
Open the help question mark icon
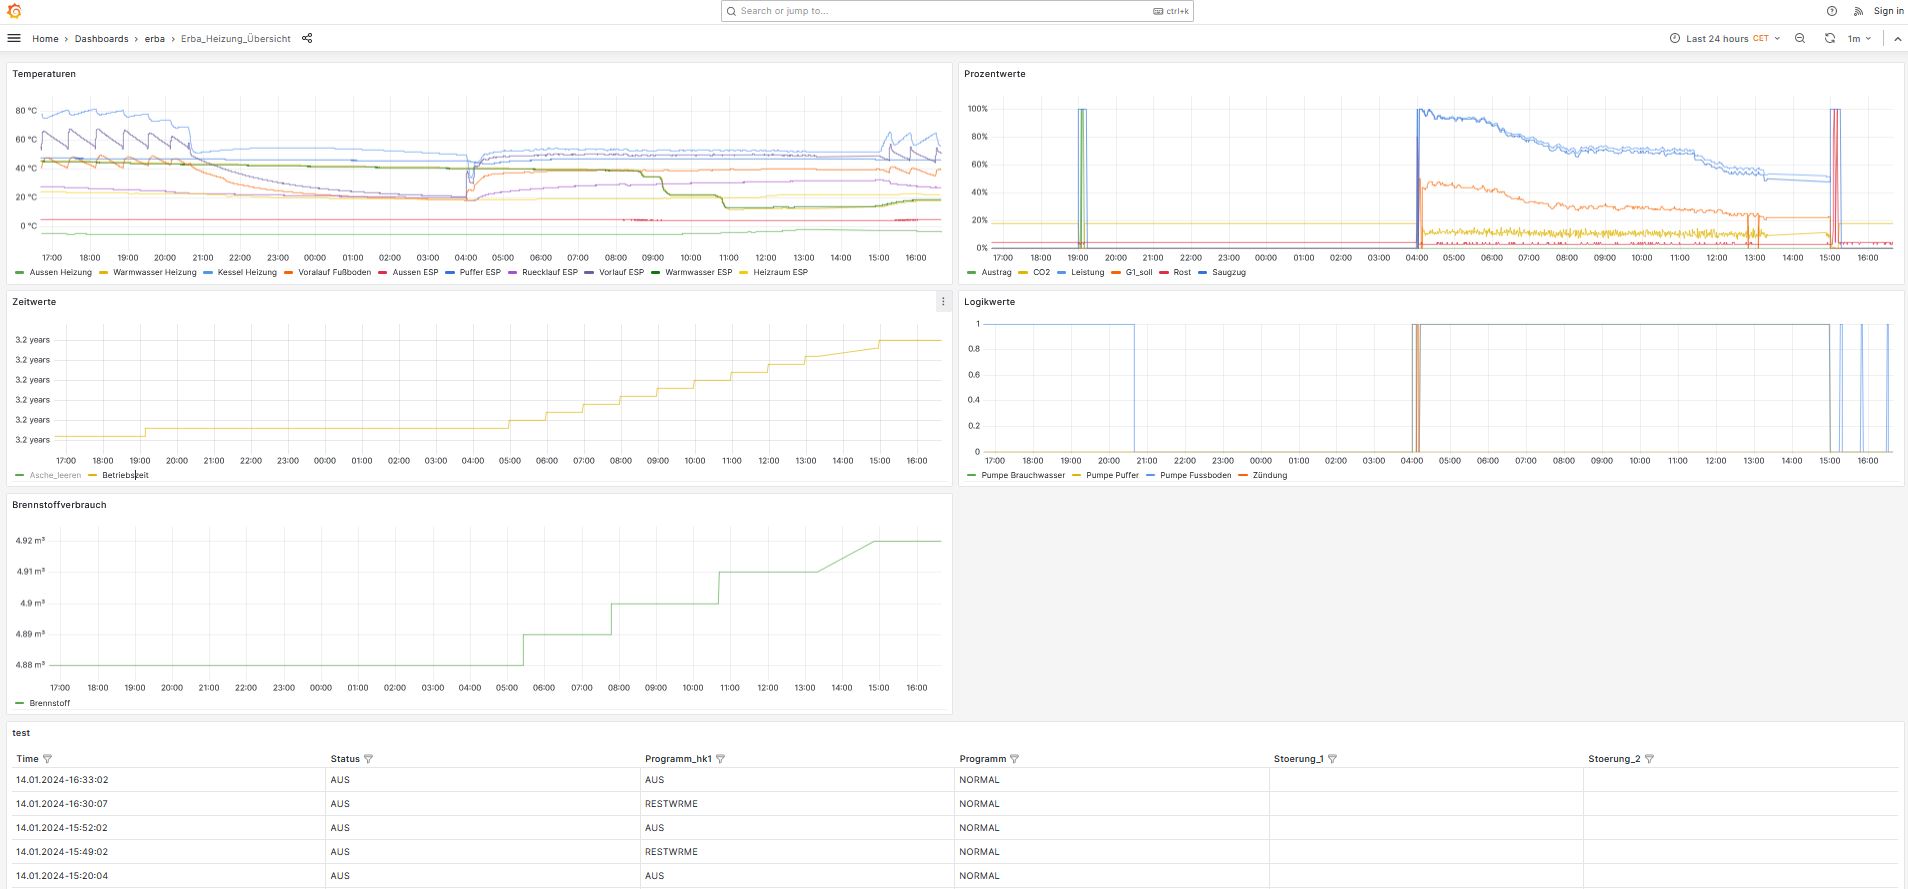click(1832, 11)
